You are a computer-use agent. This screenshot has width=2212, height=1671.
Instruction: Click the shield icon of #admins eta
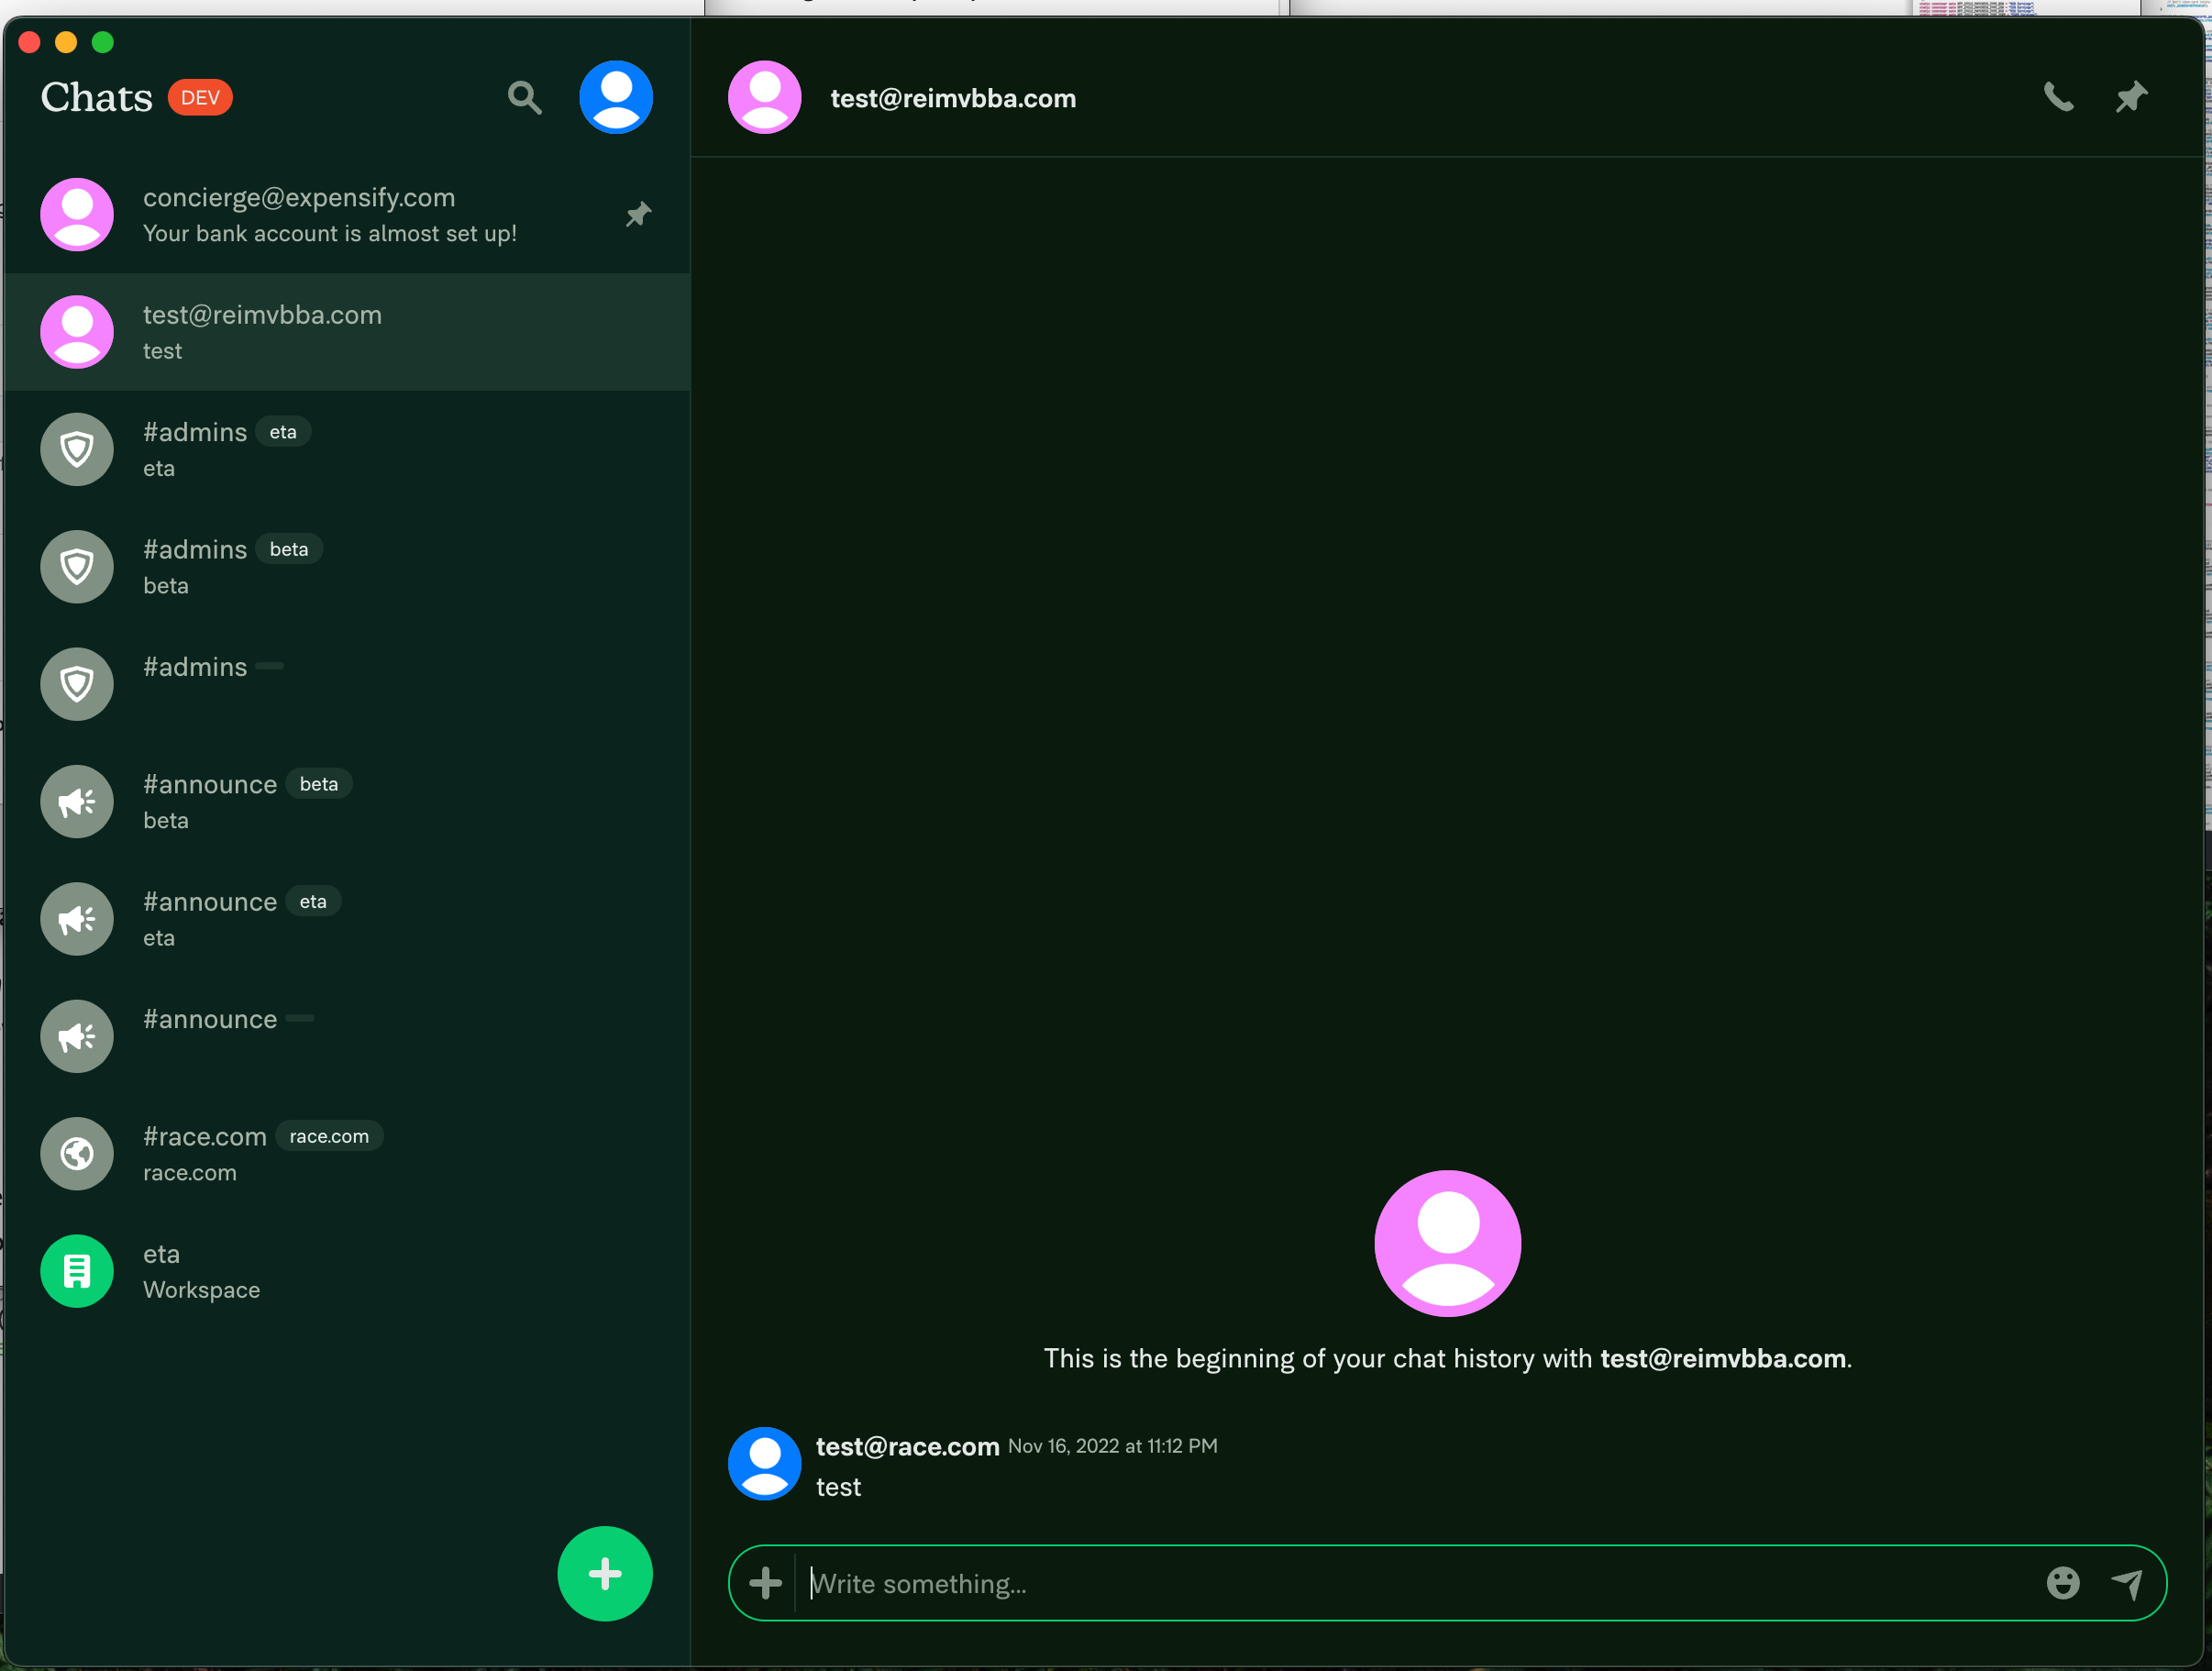[x=77, y=449]
